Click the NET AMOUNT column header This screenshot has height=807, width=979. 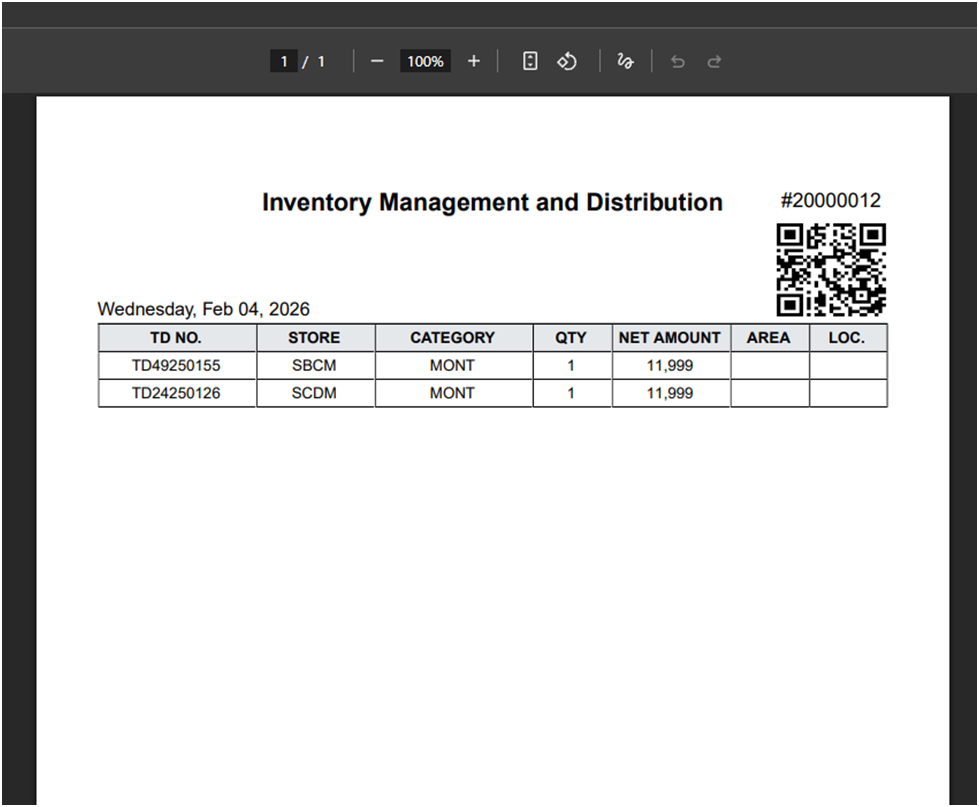[x=670, y=338]
